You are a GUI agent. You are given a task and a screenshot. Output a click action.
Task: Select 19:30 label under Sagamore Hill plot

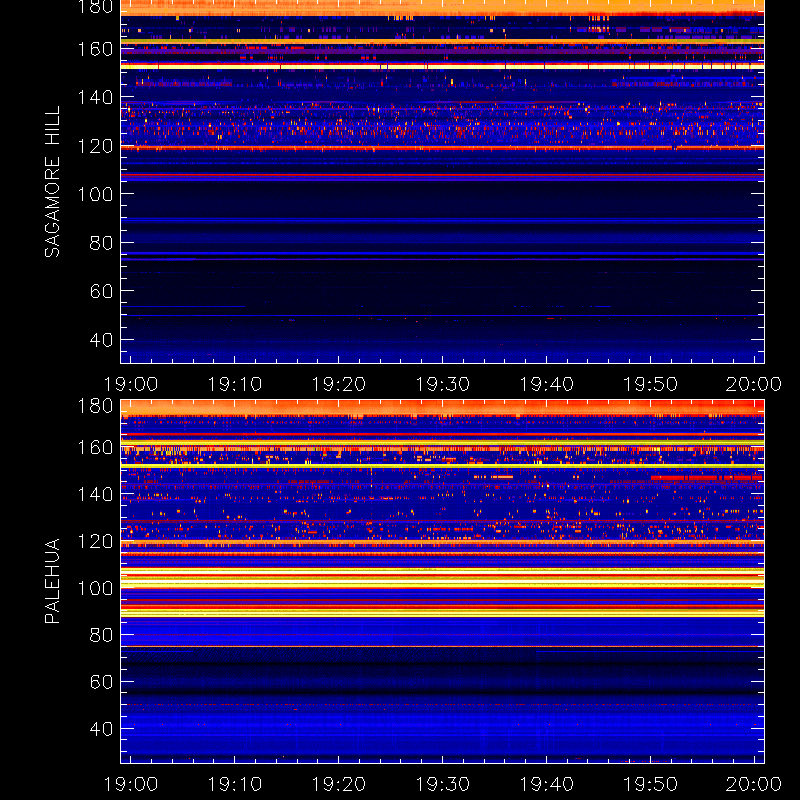click(x=442, y=384)
